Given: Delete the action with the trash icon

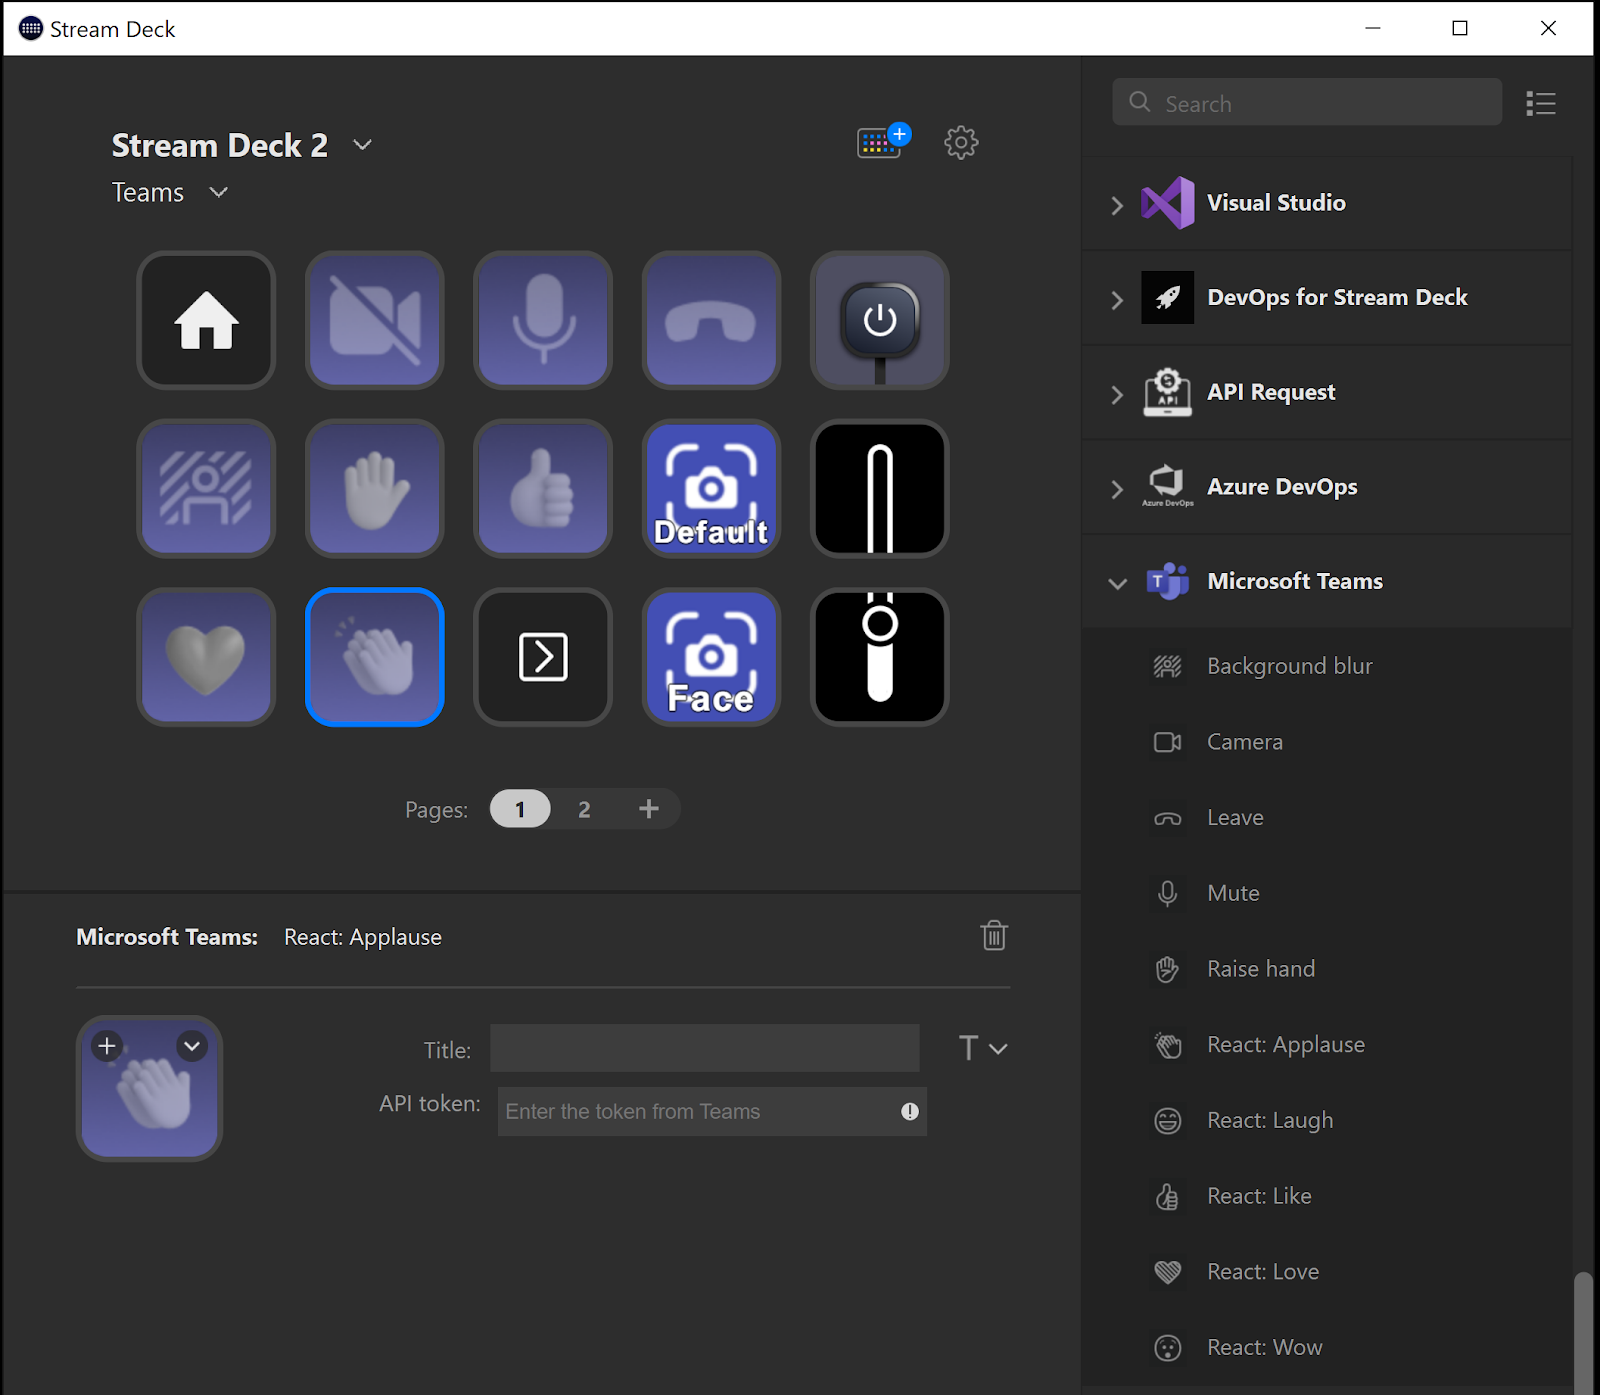Looking at the screenshot, I should point(994,936).
